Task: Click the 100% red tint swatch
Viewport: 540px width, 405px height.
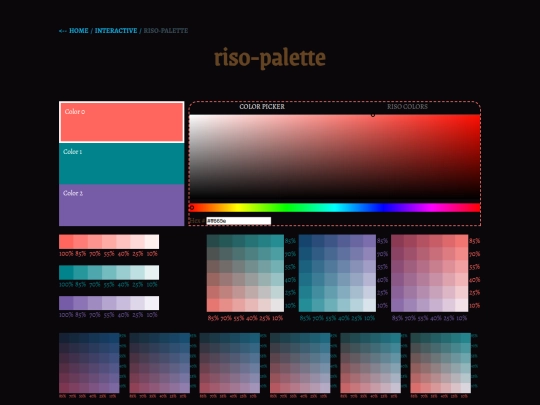Action: coord(66,242)
